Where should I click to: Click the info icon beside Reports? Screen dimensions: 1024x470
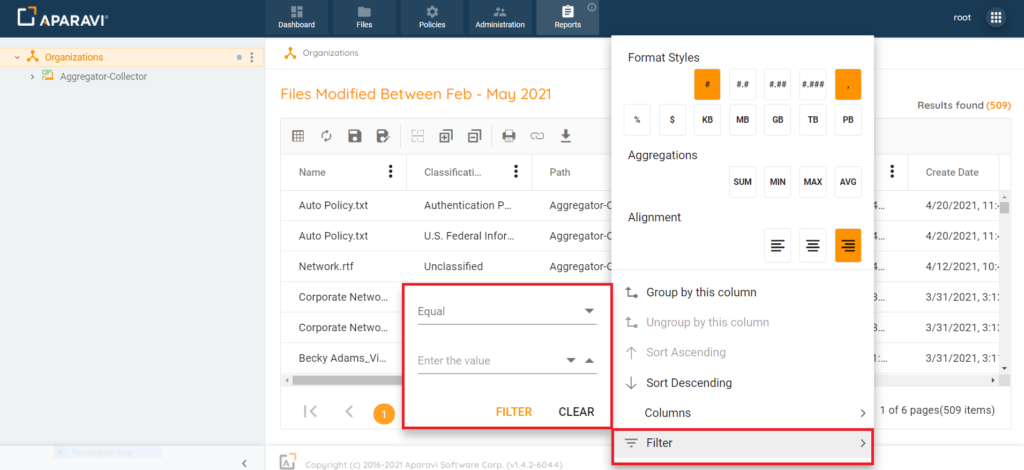pyautogui.click(x=592, y=8)
